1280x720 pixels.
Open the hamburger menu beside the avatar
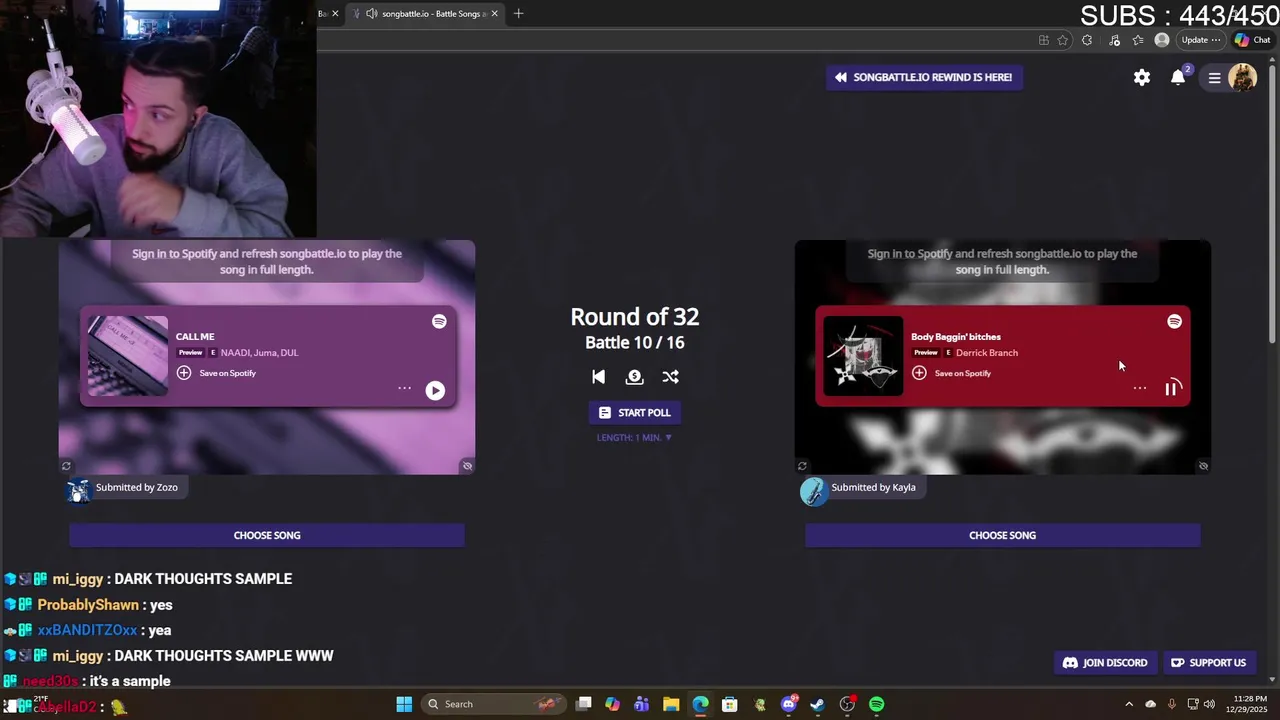tap(1214, 77)
